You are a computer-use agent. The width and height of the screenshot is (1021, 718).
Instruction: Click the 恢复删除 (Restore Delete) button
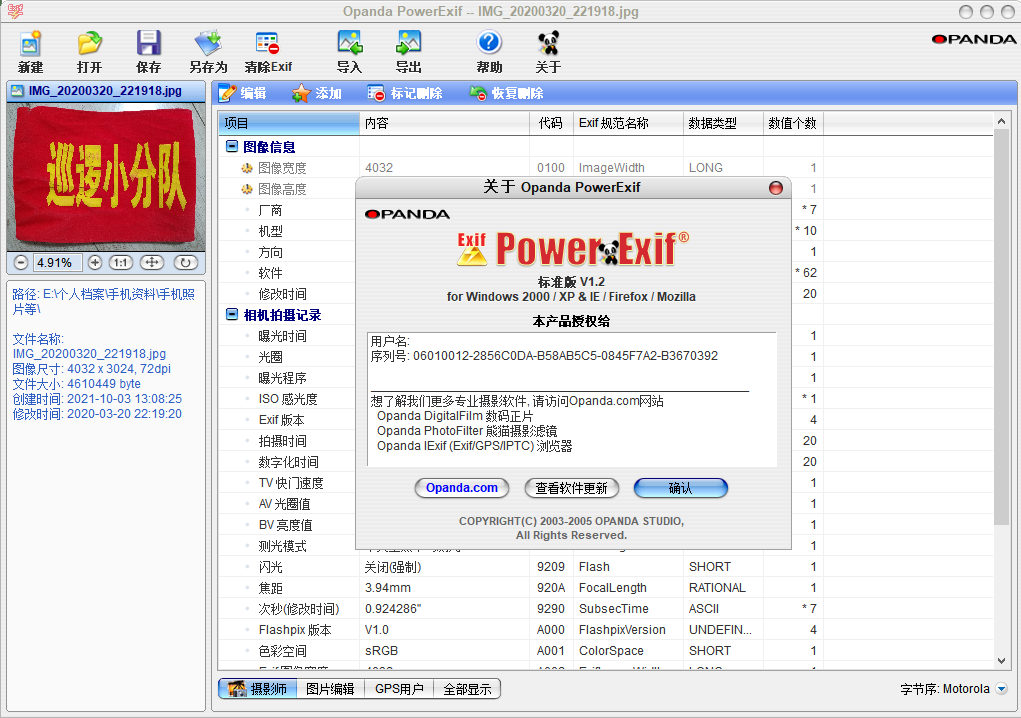click(507, 93)
